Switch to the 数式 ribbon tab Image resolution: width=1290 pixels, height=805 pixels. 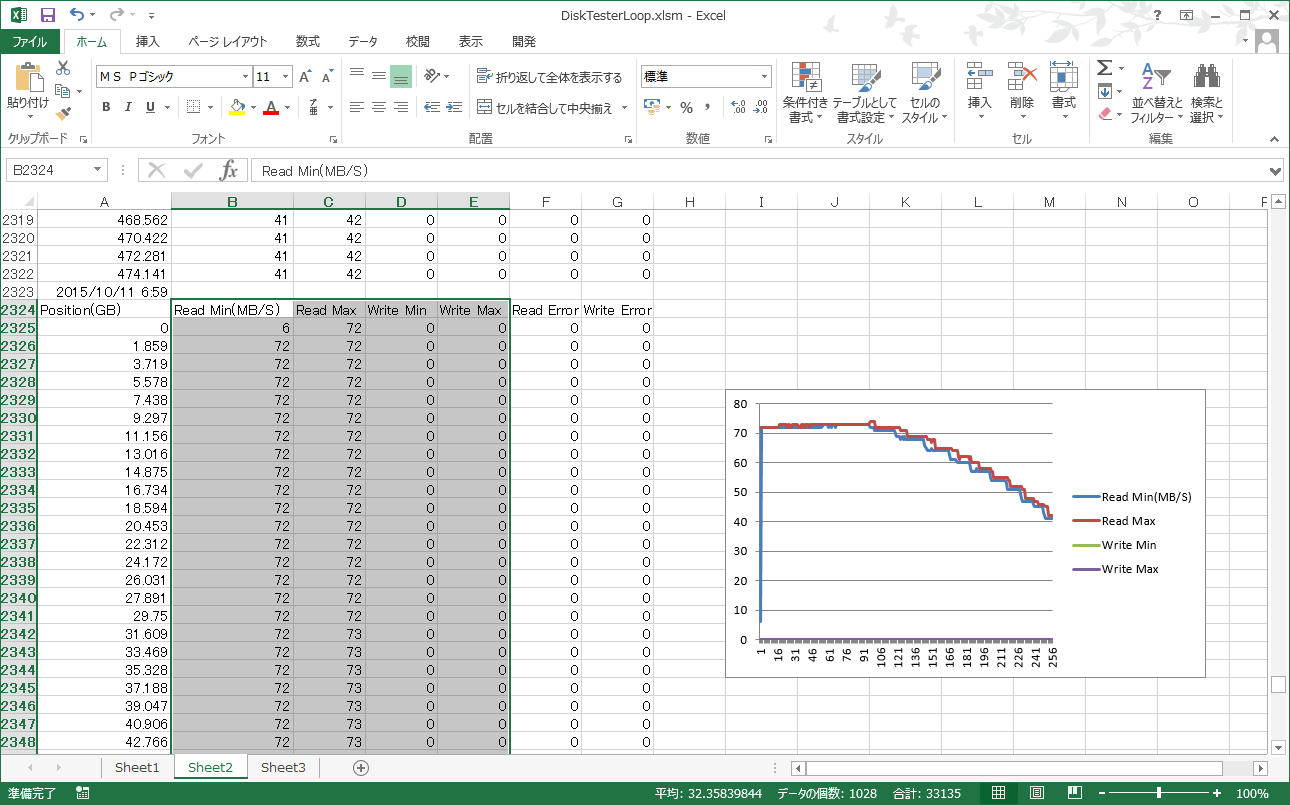coord(308,41)
